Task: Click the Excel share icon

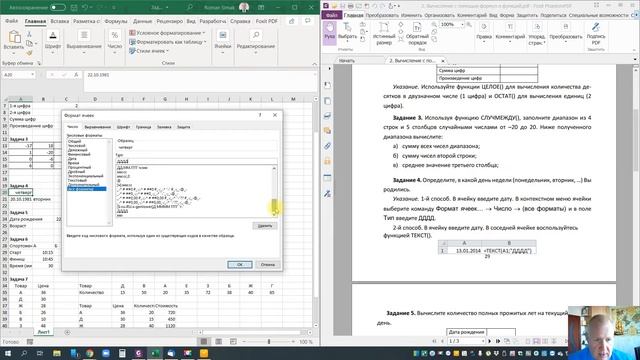Action: click(291, 21)
